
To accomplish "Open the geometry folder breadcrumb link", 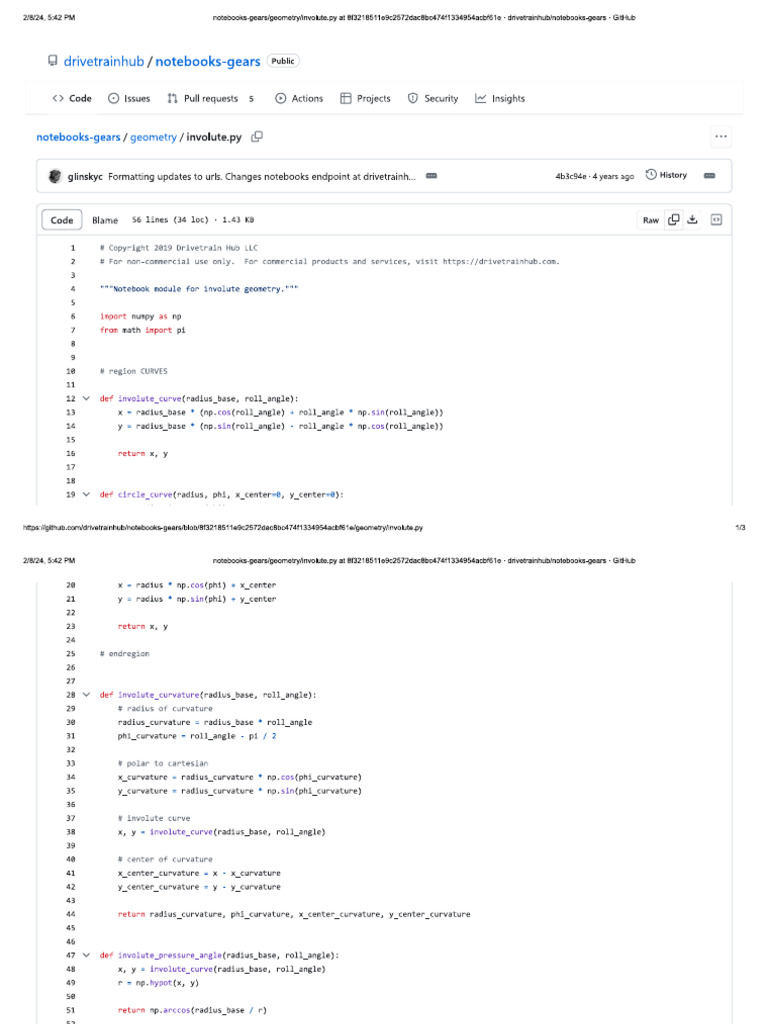I will pos(153,137).
